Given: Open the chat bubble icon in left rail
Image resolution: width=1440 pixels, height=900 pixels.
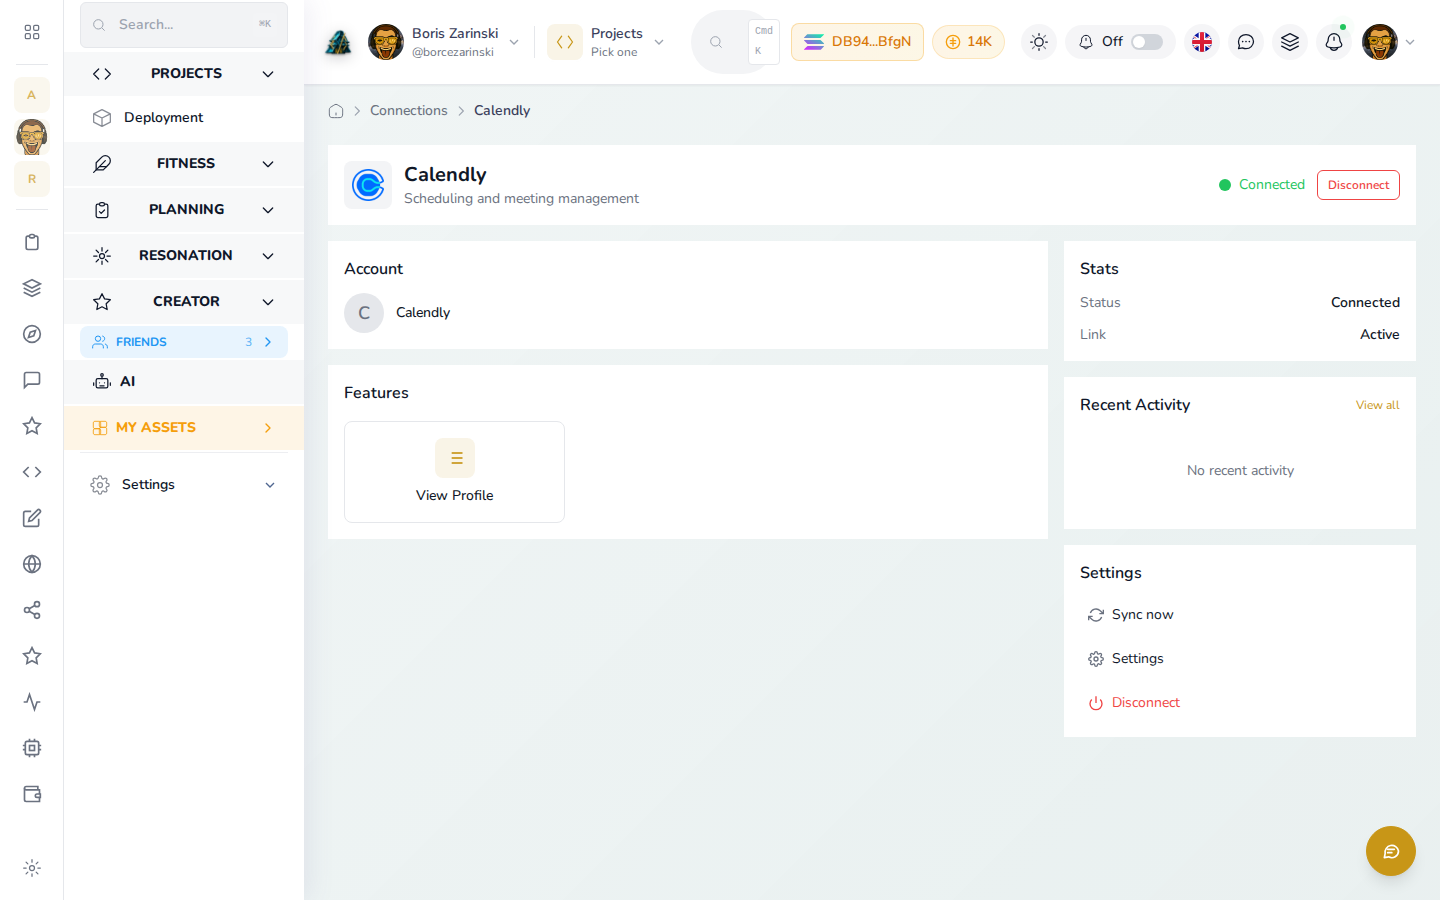Looking at the screenshot, I should (32, 380).
